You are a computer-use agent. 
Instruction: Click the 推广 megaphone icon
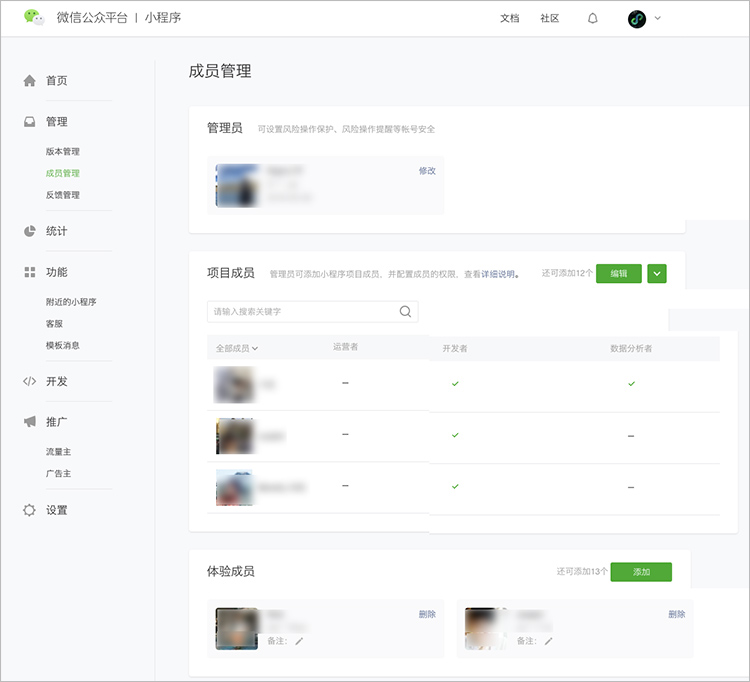coord(30,422)
